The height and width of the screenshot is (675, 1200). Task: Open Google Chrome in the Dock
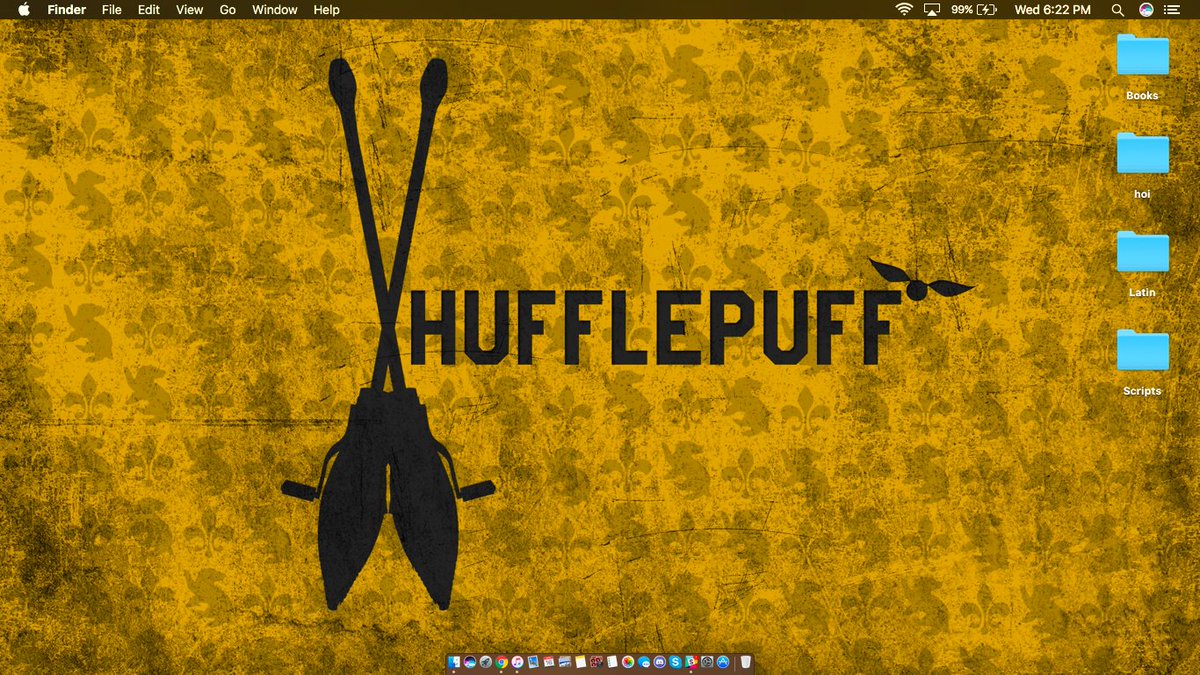pyautogui.click(x=501, y=662)
